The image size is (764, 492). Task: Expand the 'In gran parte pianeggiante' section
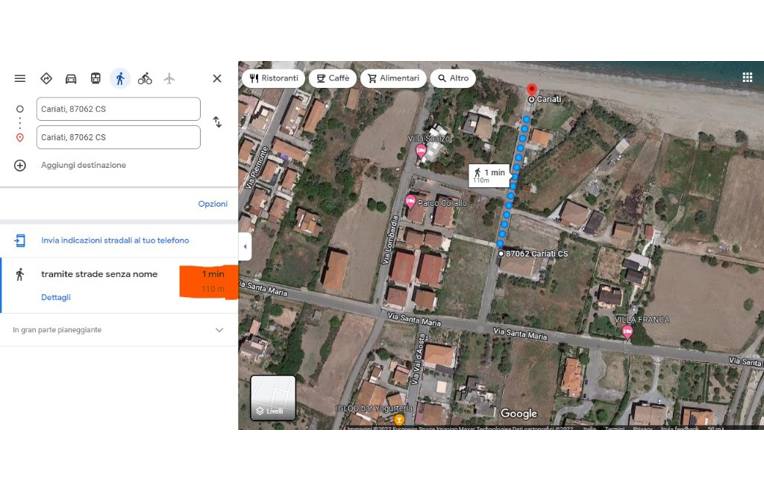pyautogui.click(x=119, y=330)
